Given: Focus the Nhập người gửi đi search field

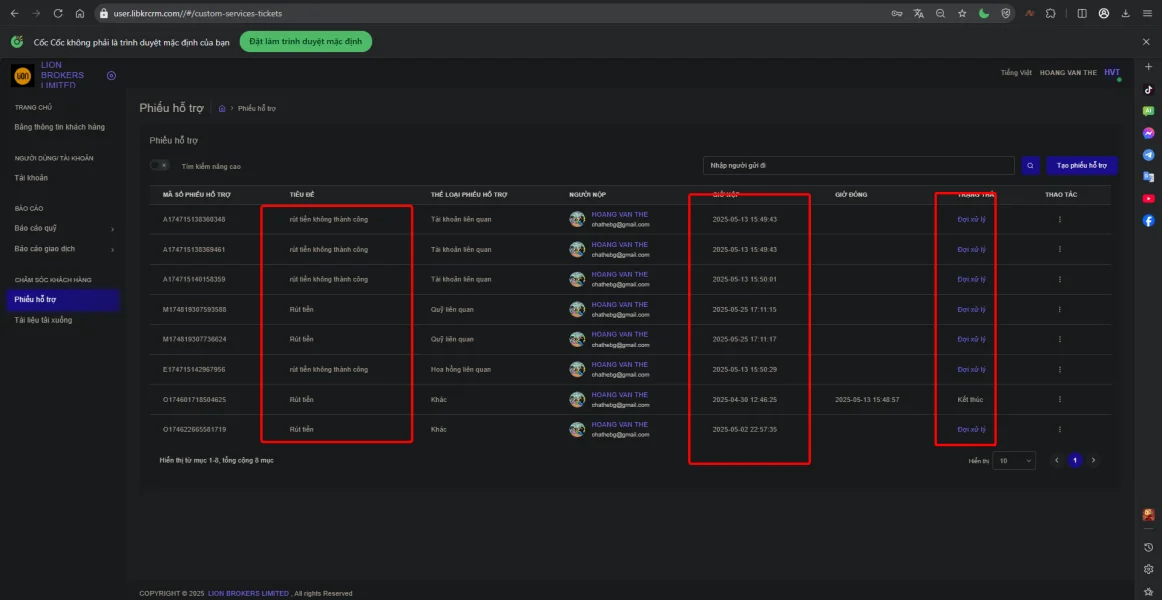Looking at the screenshot, I should point(858,166).
